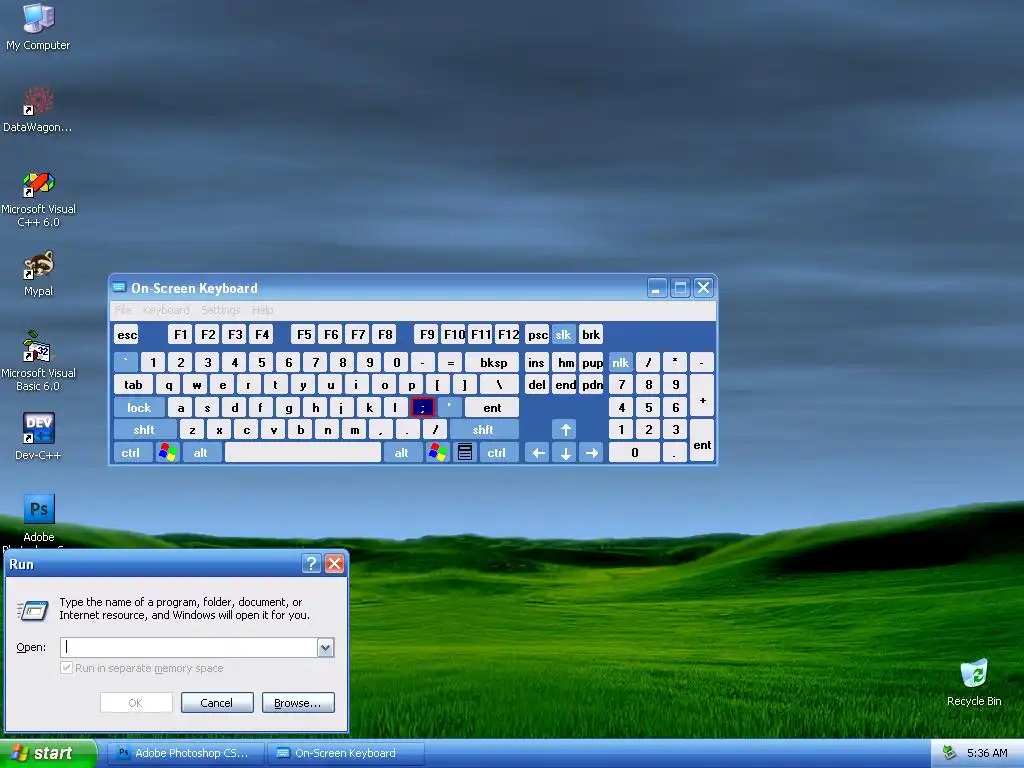Click the pup page up key
Viewport: 1024px width, 768px height.
[592, 362]
